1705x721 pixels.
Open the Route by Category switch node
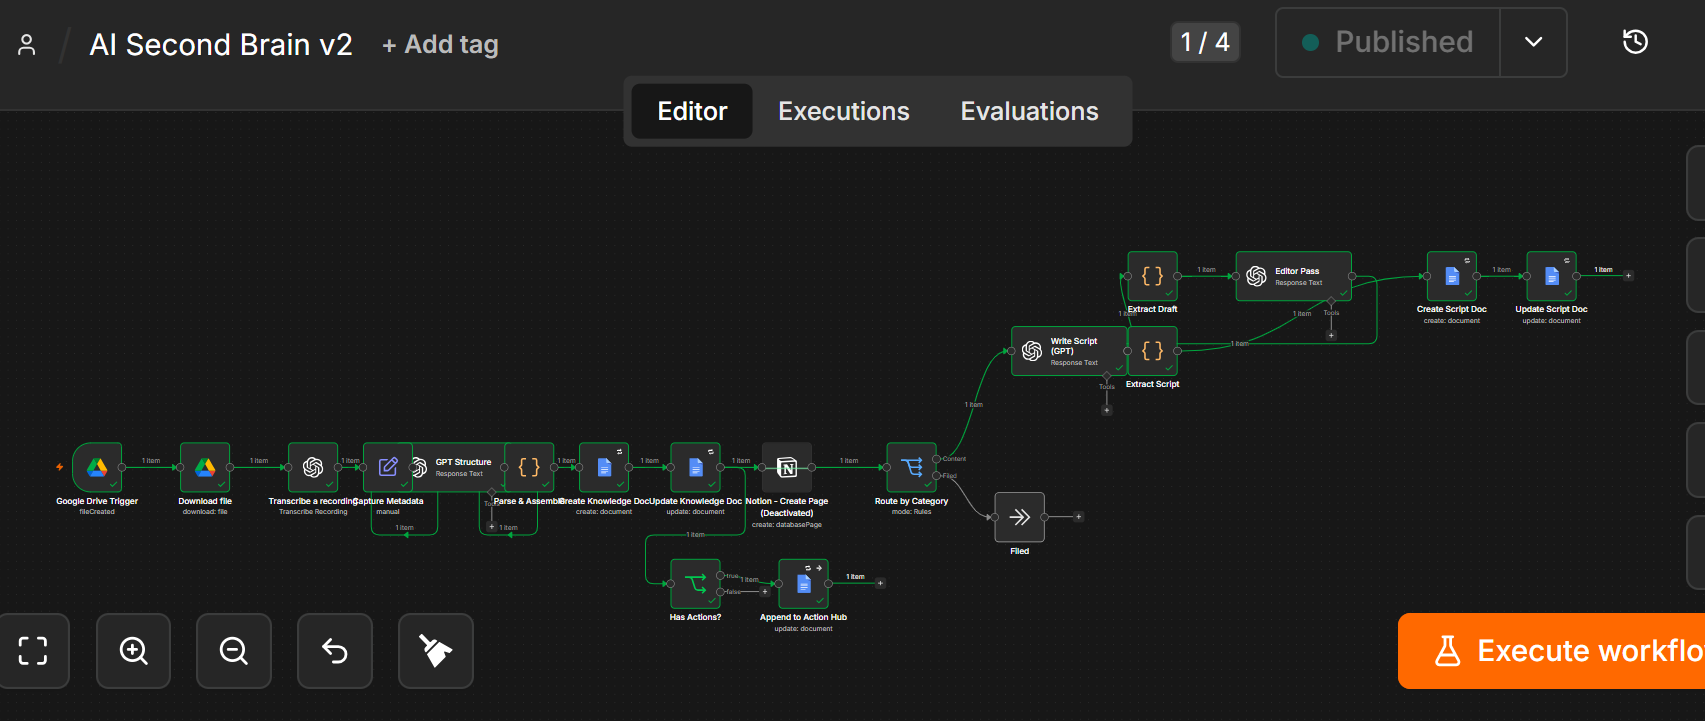point(912,467)
